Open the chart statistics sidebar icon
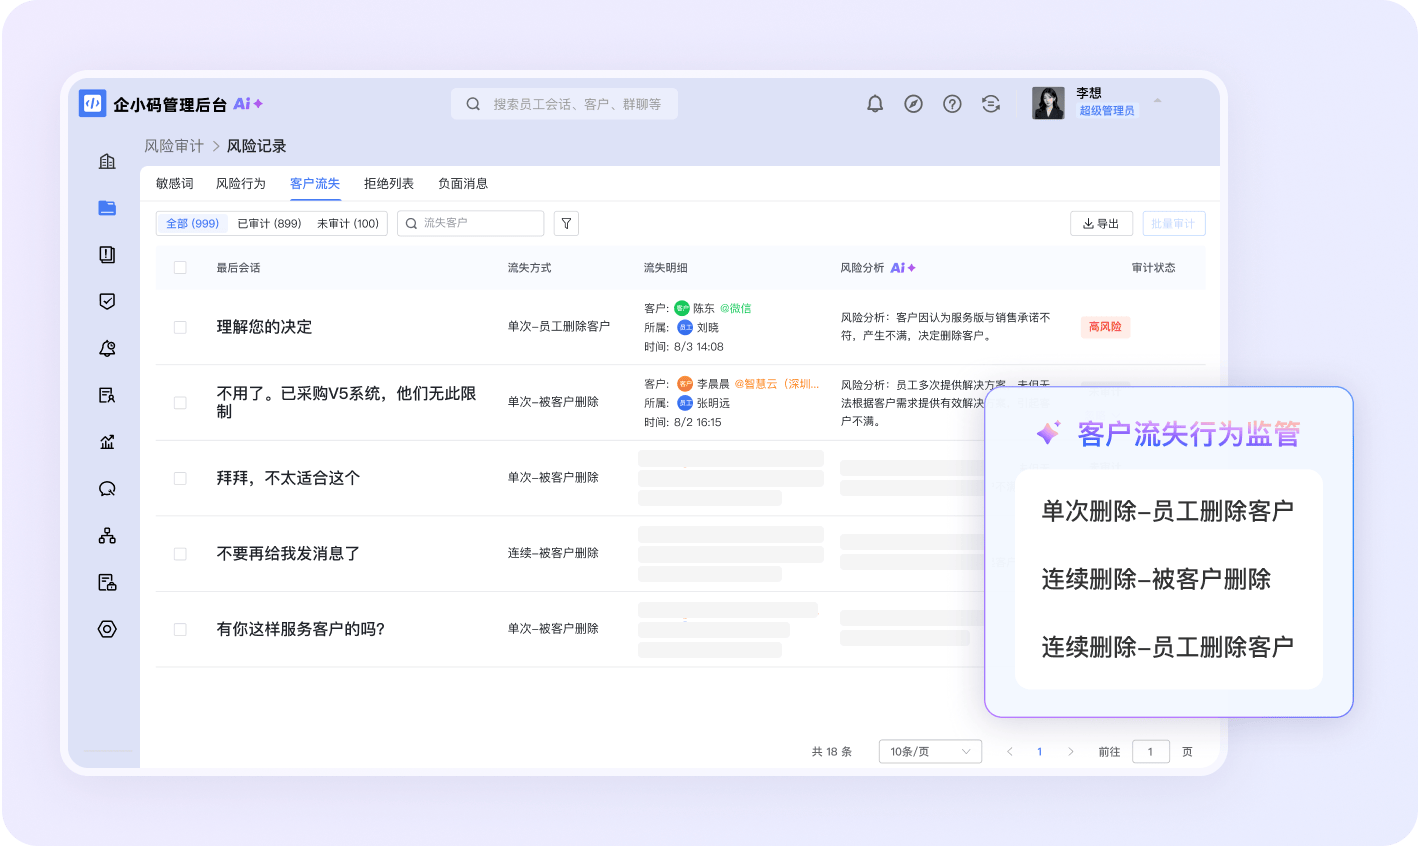The height and width of the screenshot is (846, 1418). [x=107, y=442]
